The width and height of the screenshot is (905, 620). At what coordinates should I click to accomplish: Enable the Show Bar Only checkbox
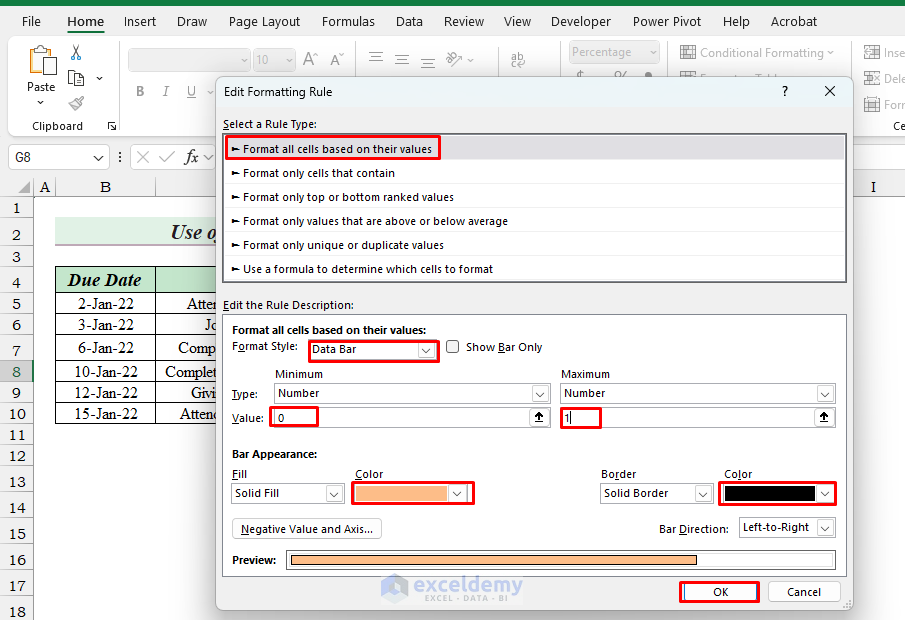click(x=452, y=346)
